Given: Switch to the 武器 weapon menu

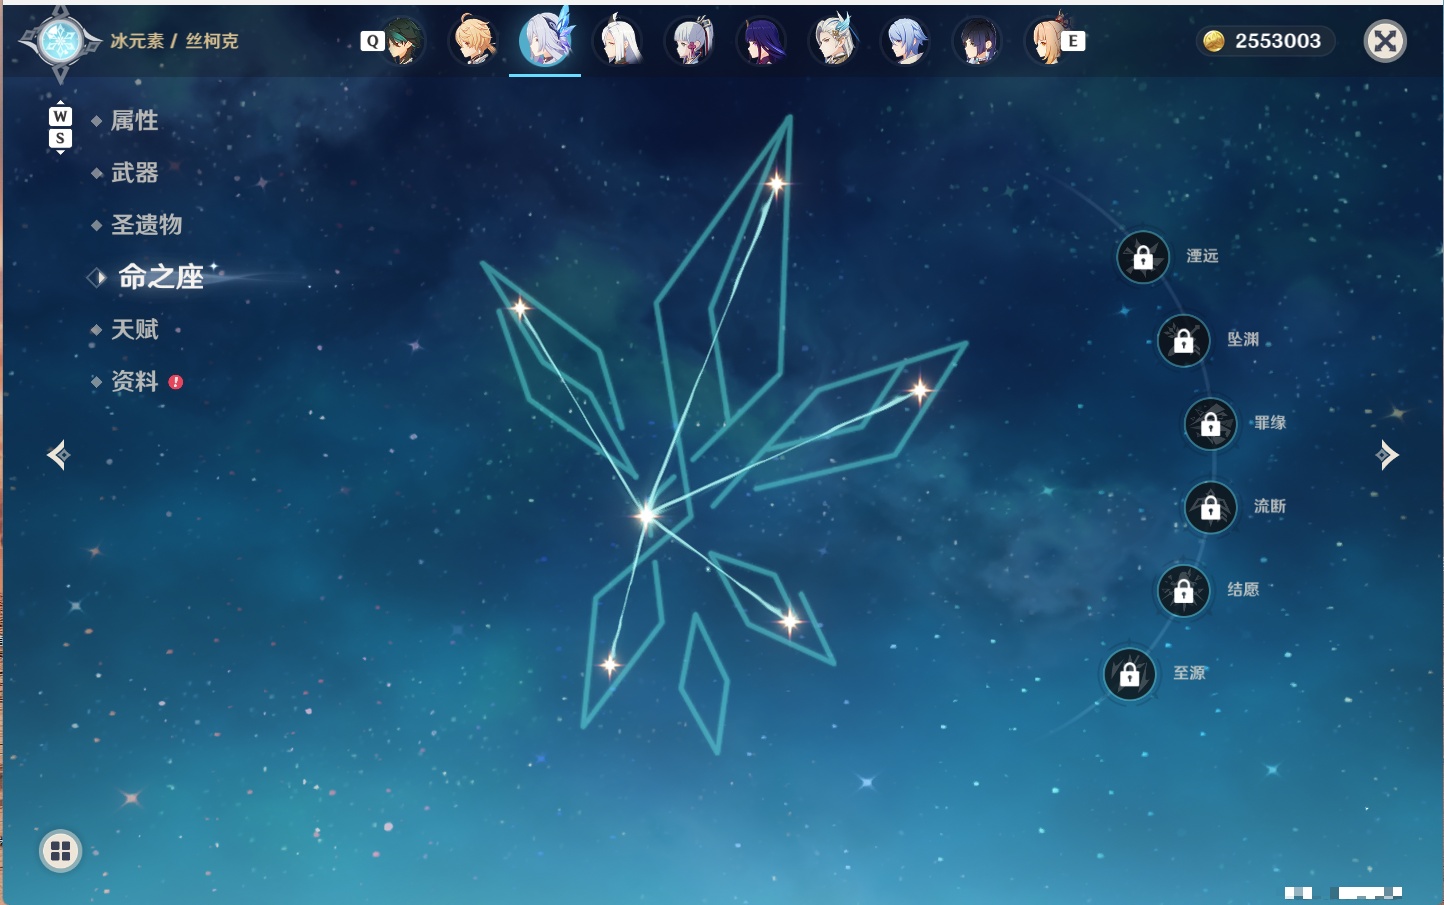Looking at the screenshot, I should point(134,173).
